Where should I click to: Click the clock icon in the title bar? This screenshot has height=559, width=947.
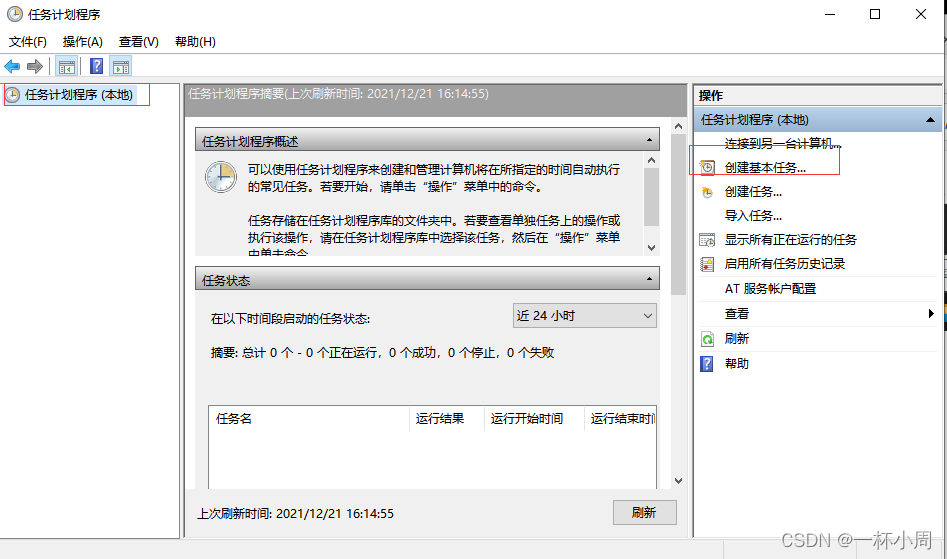coord(14,14)
